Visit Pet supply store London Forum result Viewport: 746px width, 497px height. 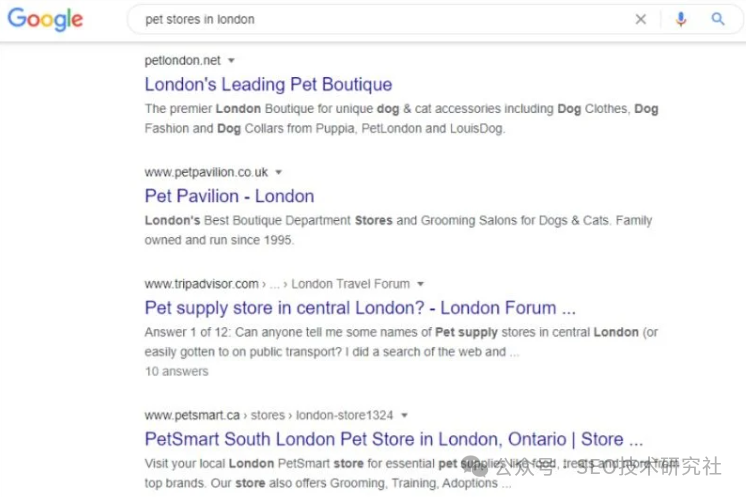pos(360,308)
